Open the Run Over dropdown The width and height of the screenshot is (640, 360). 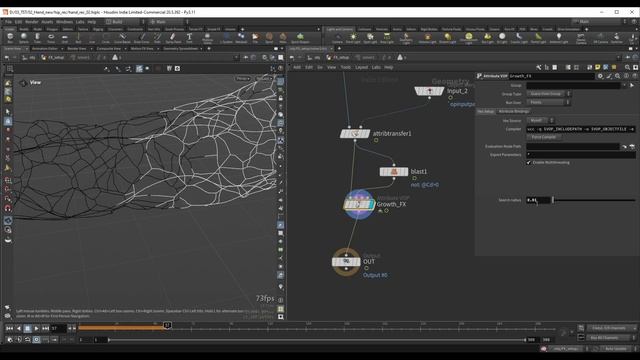point(548,102)
